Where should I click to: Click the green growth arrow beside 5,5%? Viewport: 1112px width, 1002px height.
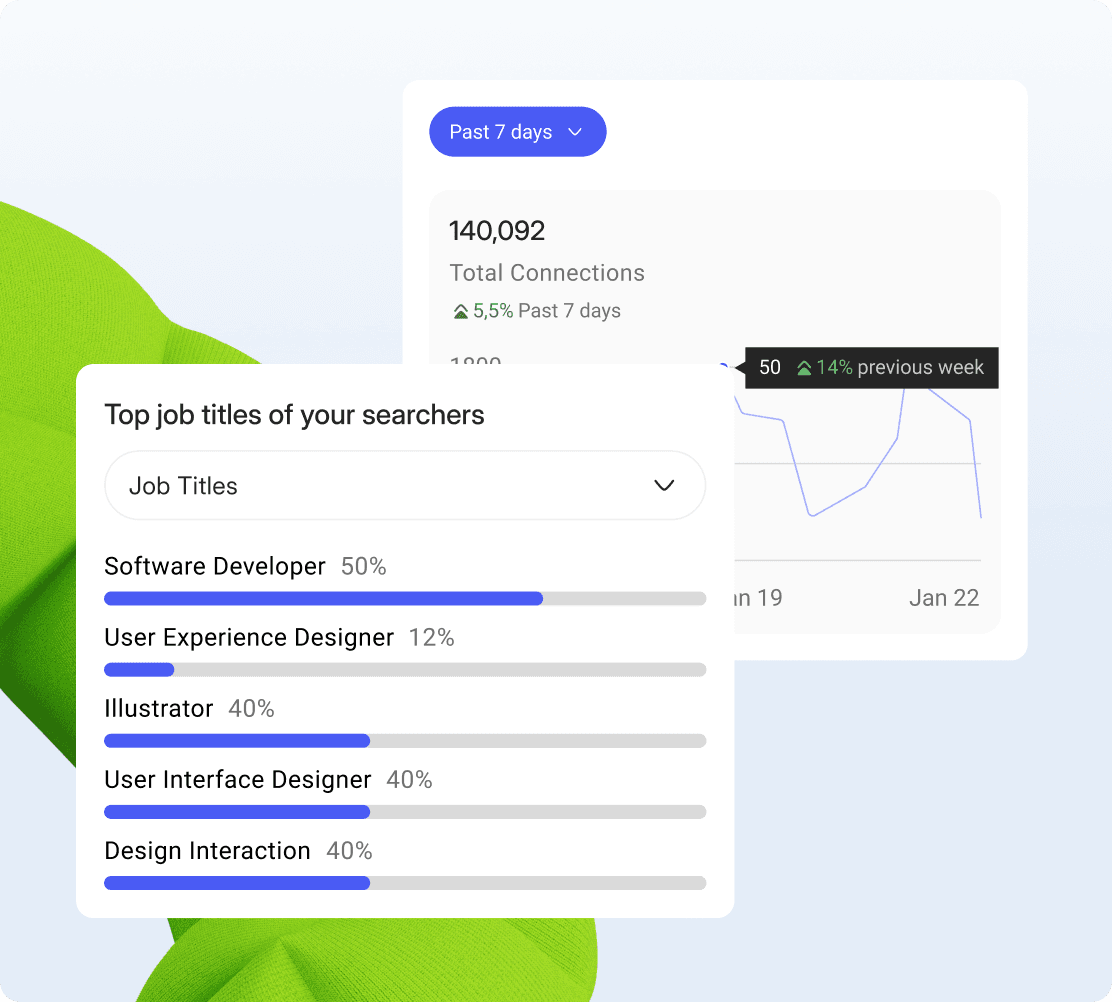click(x=462, y=310)
